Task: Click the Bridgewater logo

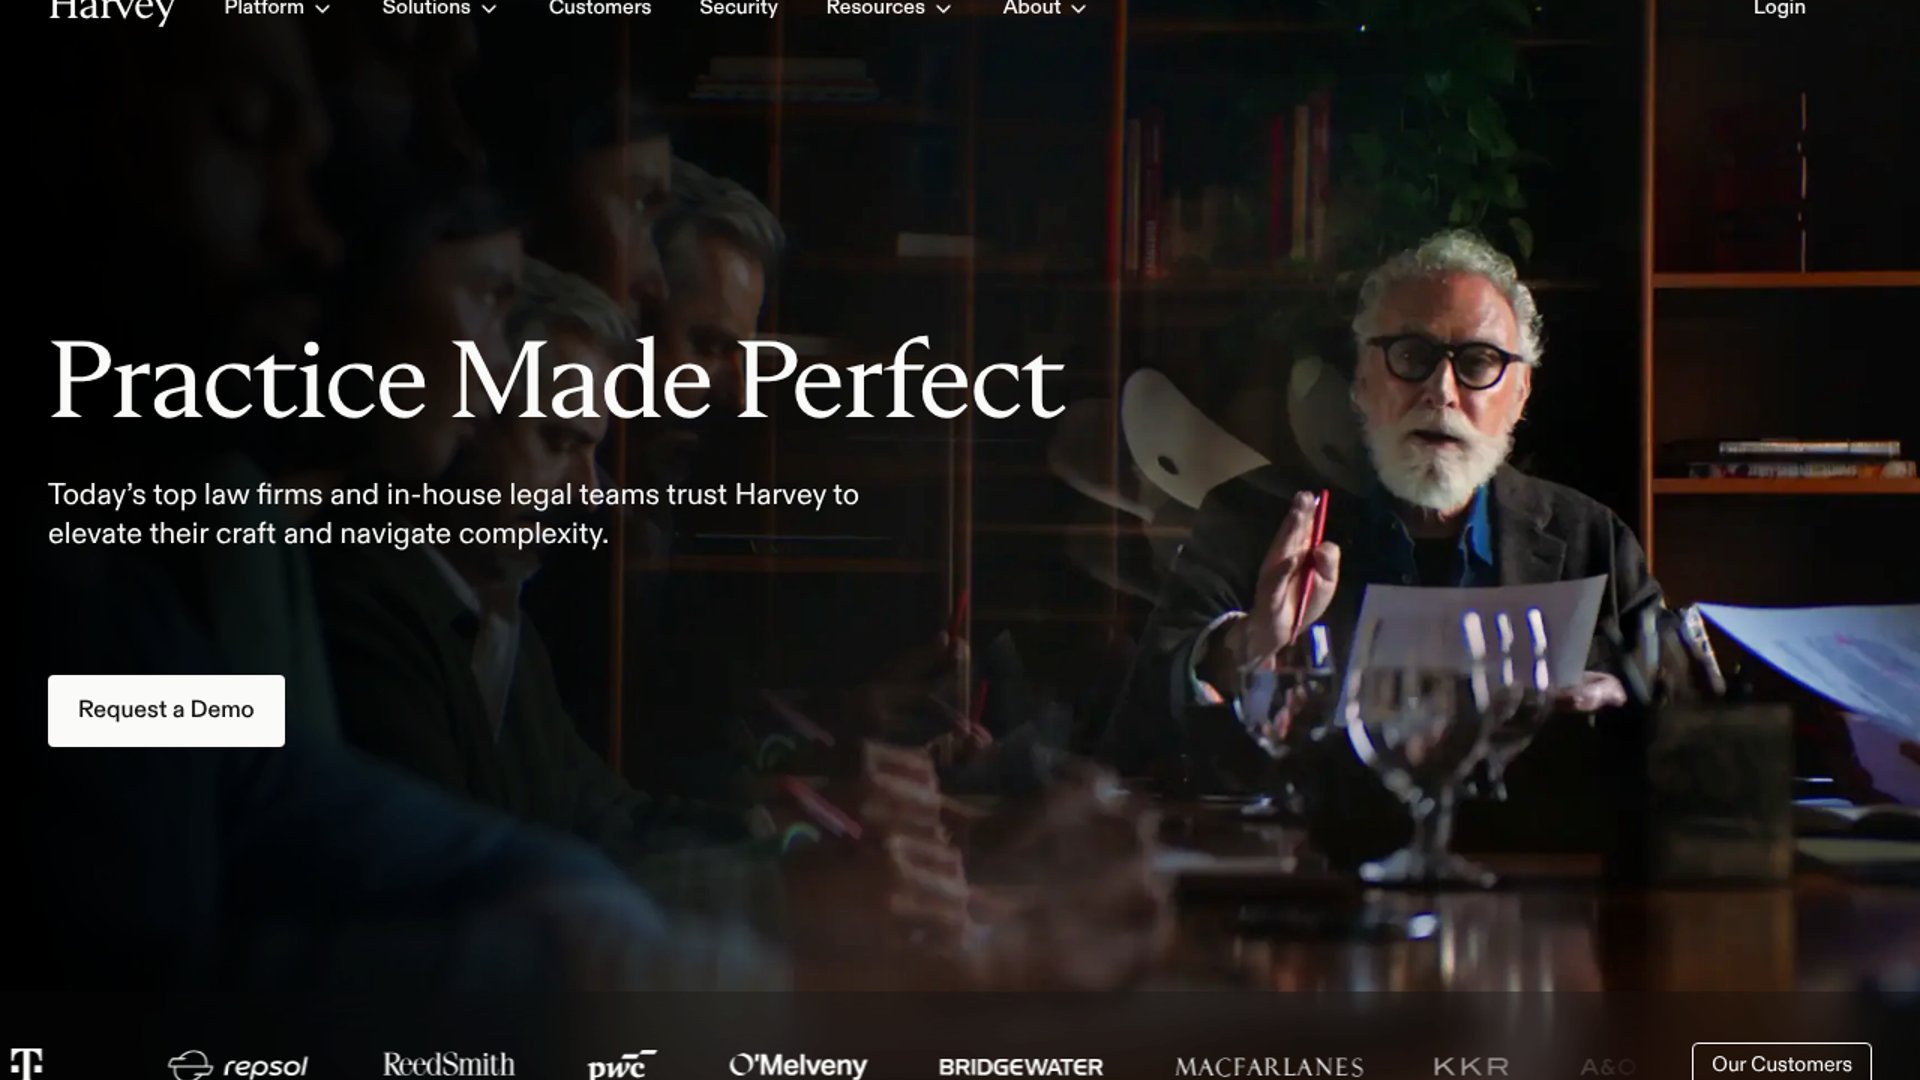Action: pyautogui.click(x=1021, y=1067)
